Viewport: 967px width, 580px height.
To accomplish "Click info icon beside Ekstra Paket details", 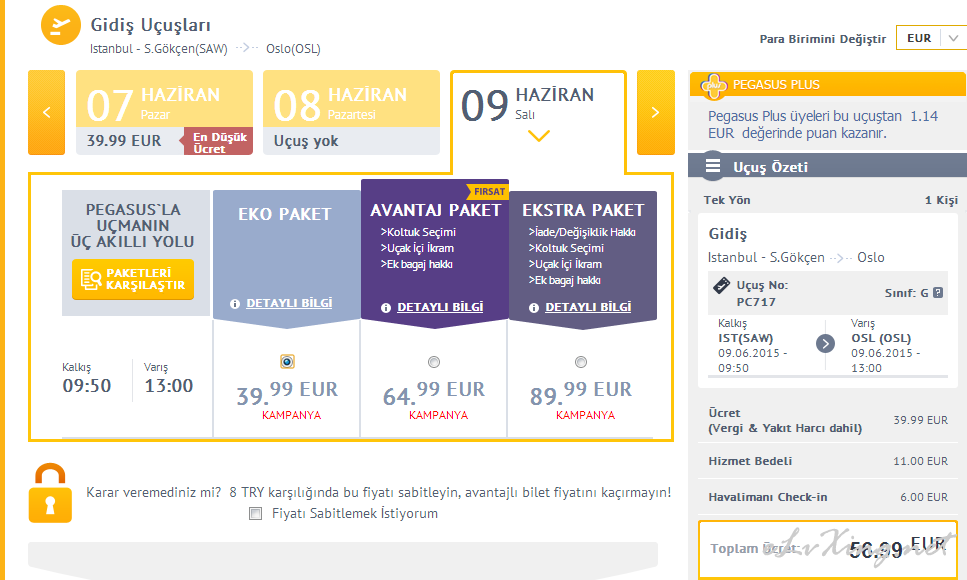I will click(x=534, y=307).
